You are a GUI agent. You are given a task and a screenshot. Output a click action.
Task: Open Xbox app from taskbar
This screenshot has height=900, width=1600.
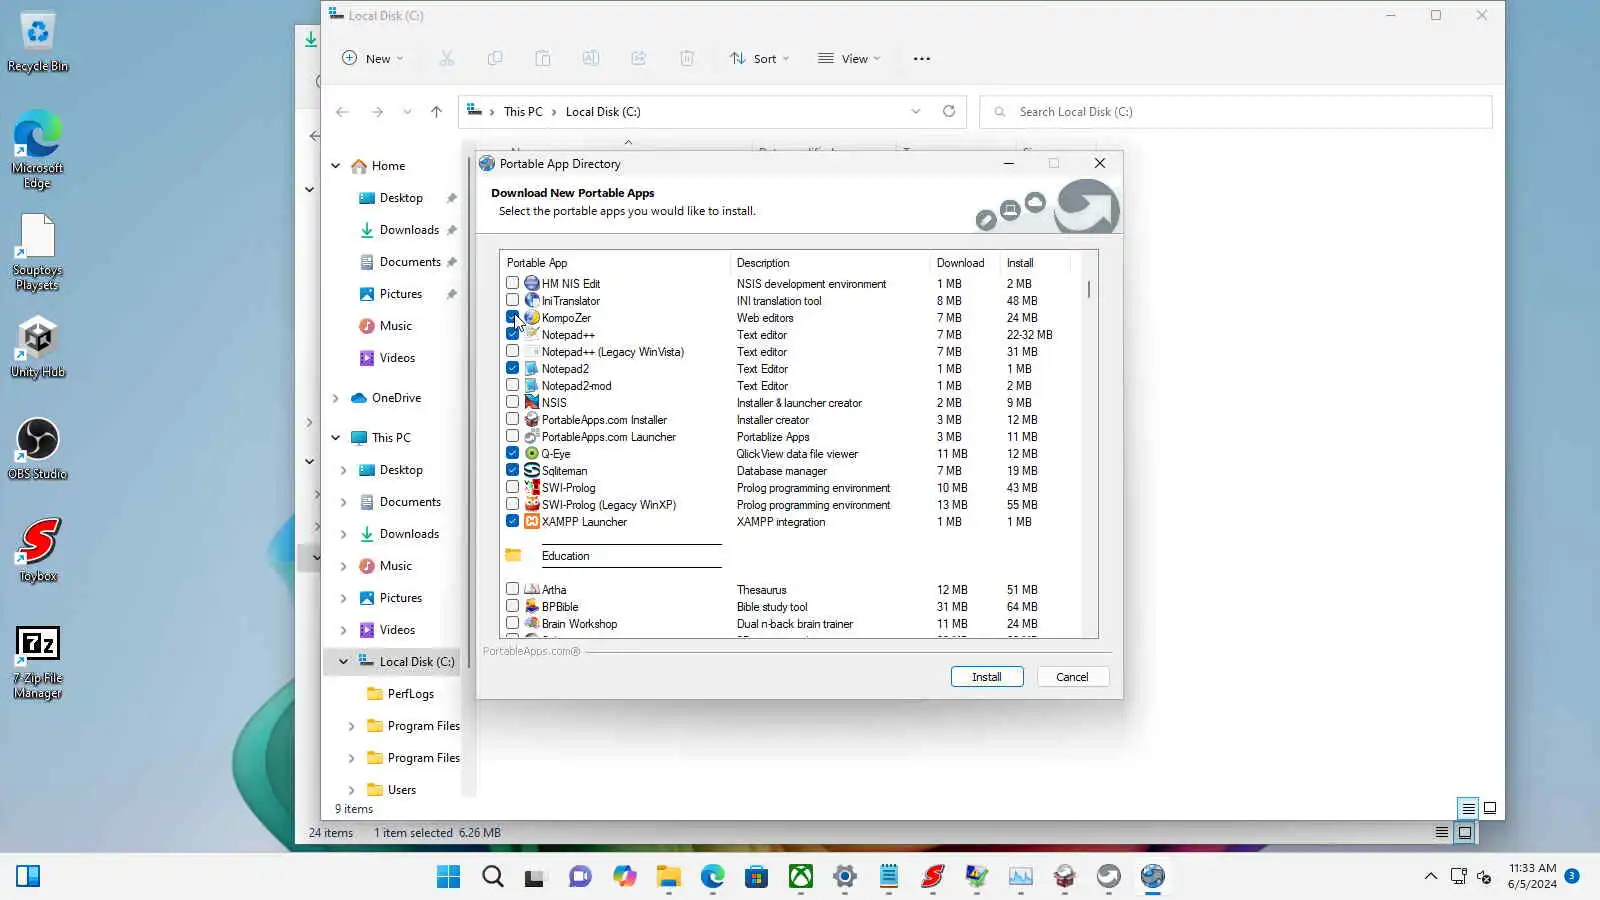point(800,877)
